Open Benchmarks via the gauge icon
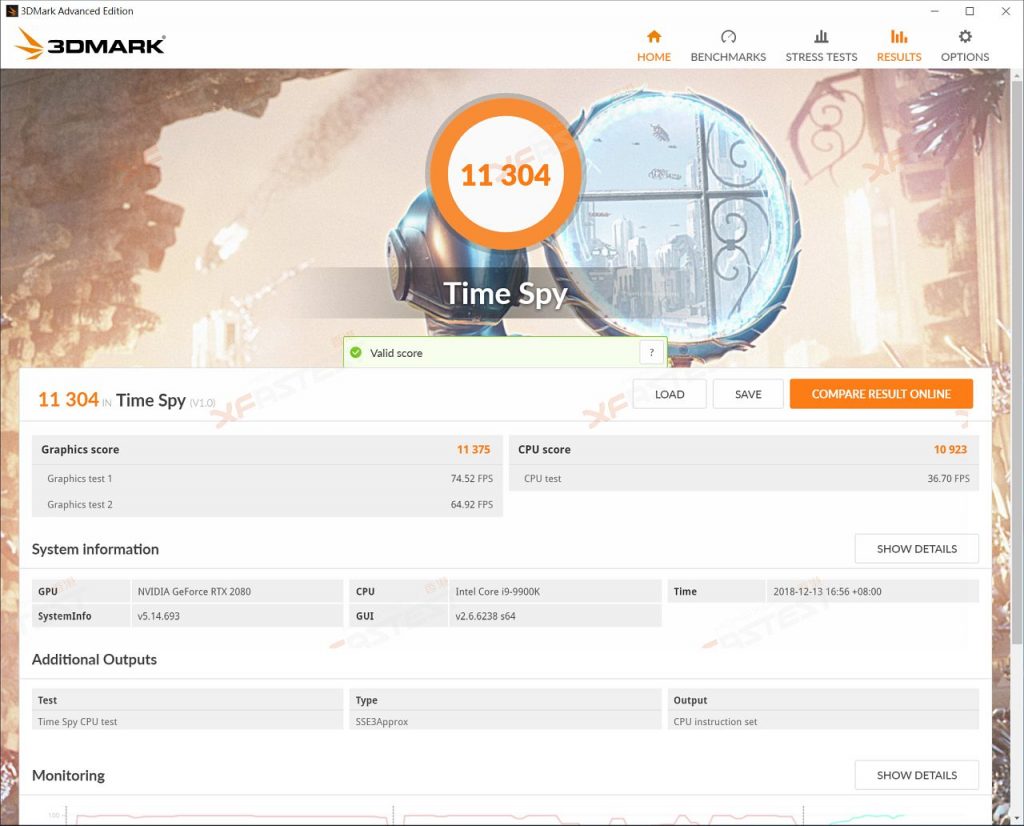Screen dimensions: 1024x826 pyautogui.click(x=728, y=37)
